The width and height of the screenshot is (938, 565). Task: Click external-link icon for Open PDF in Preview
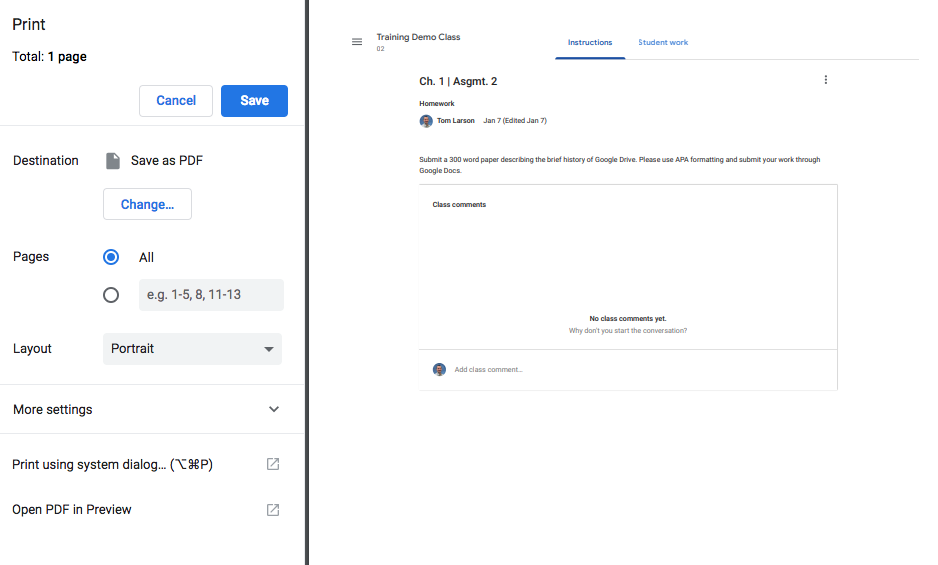click(x=273, y=509)
